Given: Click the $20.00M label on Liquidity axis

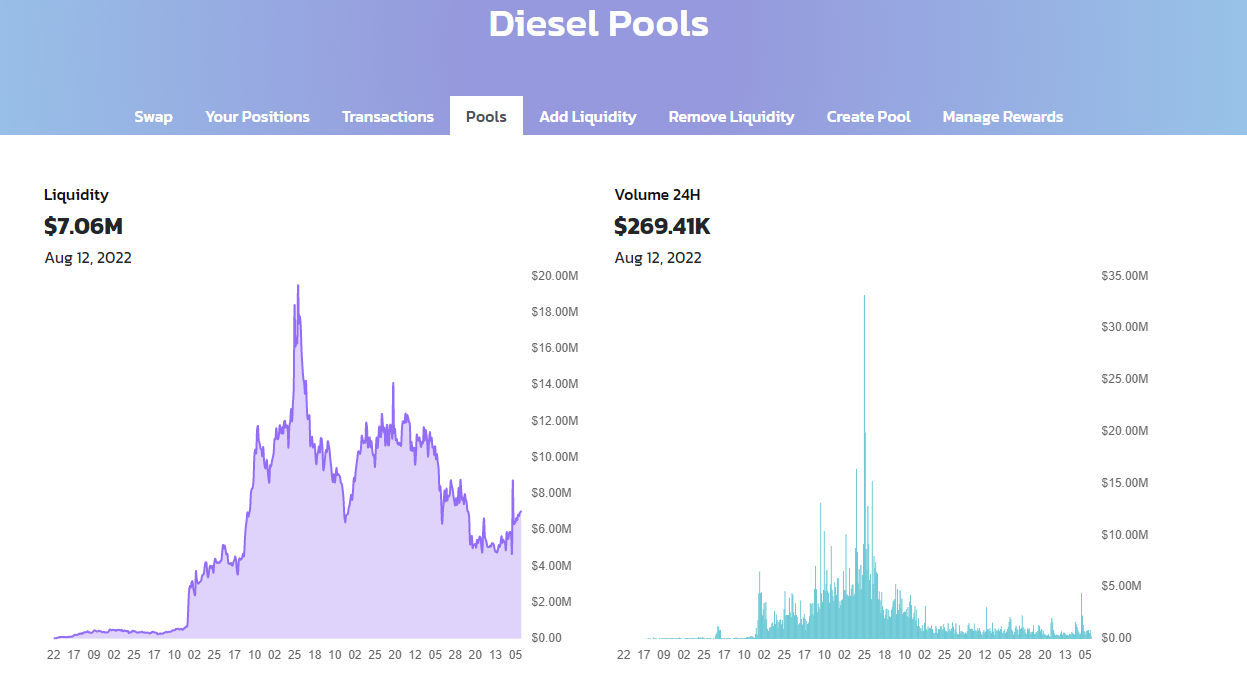Looking at the screenshot, I should point(553,276).
